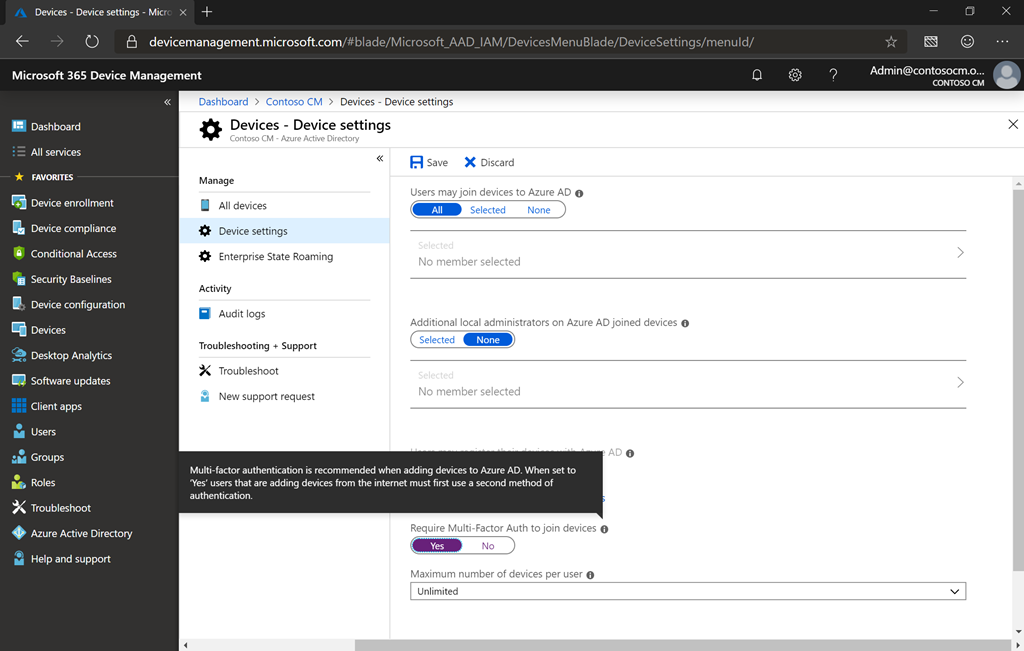Bookmark page with the star icon
Viewport: 1024px width, 651px height.
(891, 42)
